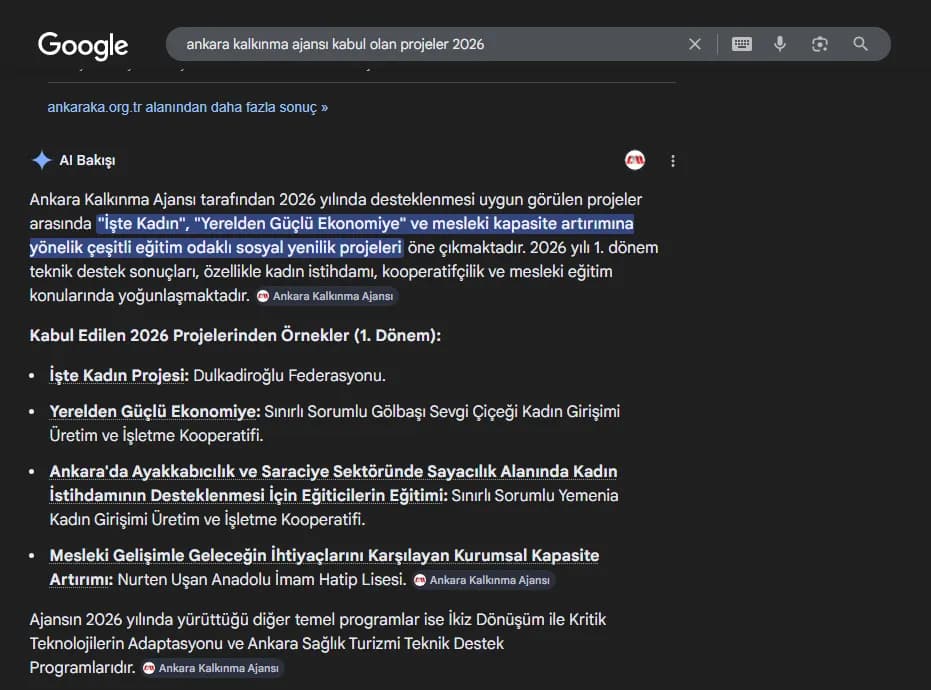Select the AI Bakışı sparkle icon
This screenshot has height=690, width=931.
coord(40,159)
